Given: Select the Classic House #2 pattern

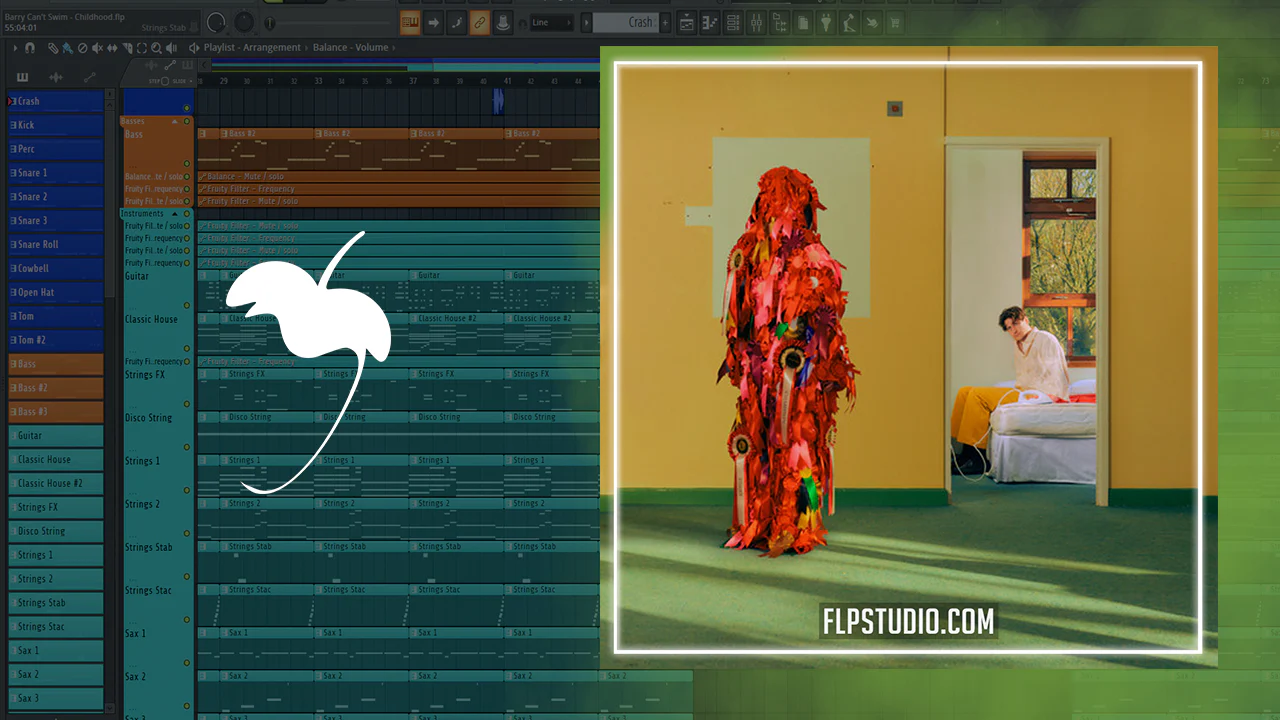Looking at the screenshot, I should point(56,484).
